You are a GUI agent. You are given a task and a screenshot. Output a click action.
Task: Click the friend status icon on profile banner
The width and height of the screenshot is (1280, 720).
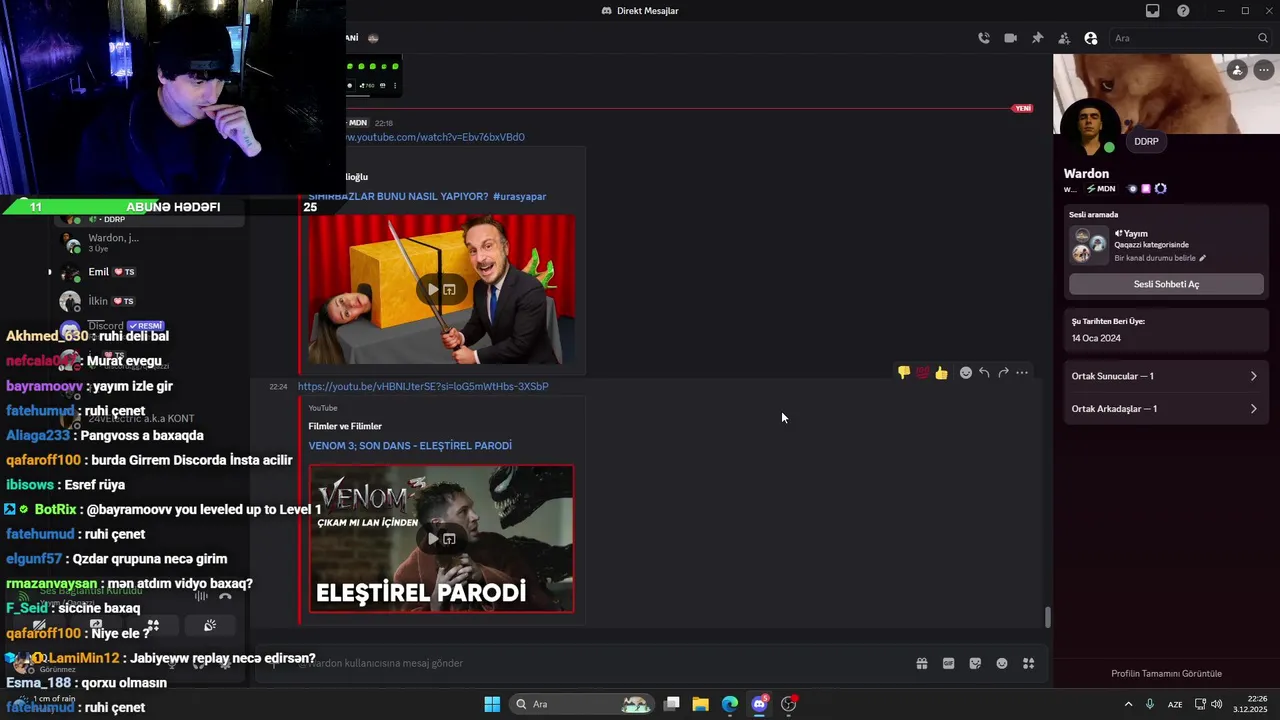click(1238, 70)
